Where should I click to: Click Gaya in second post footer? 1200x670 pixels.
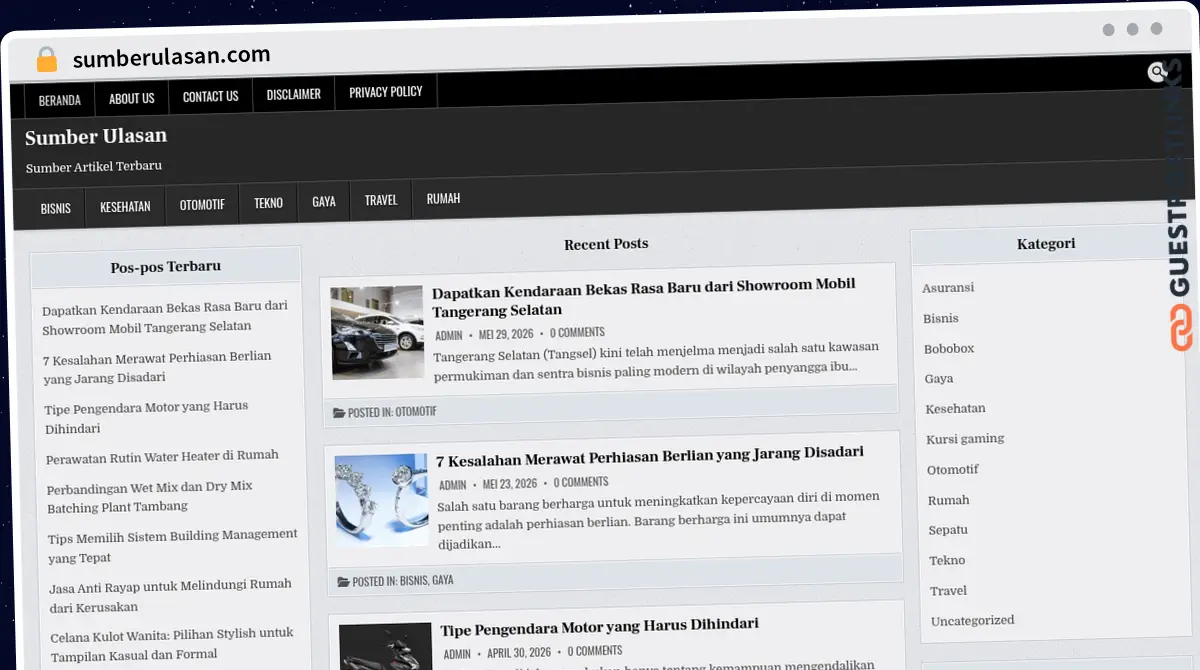(443, 580)
